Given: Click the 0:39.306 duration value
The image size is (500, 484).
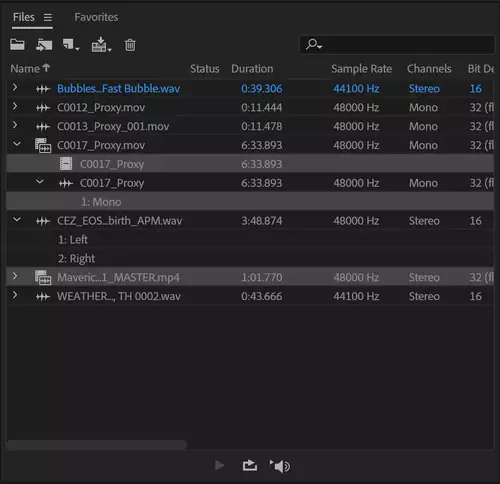Looking at the screenshot, I should tap(262, 89).
